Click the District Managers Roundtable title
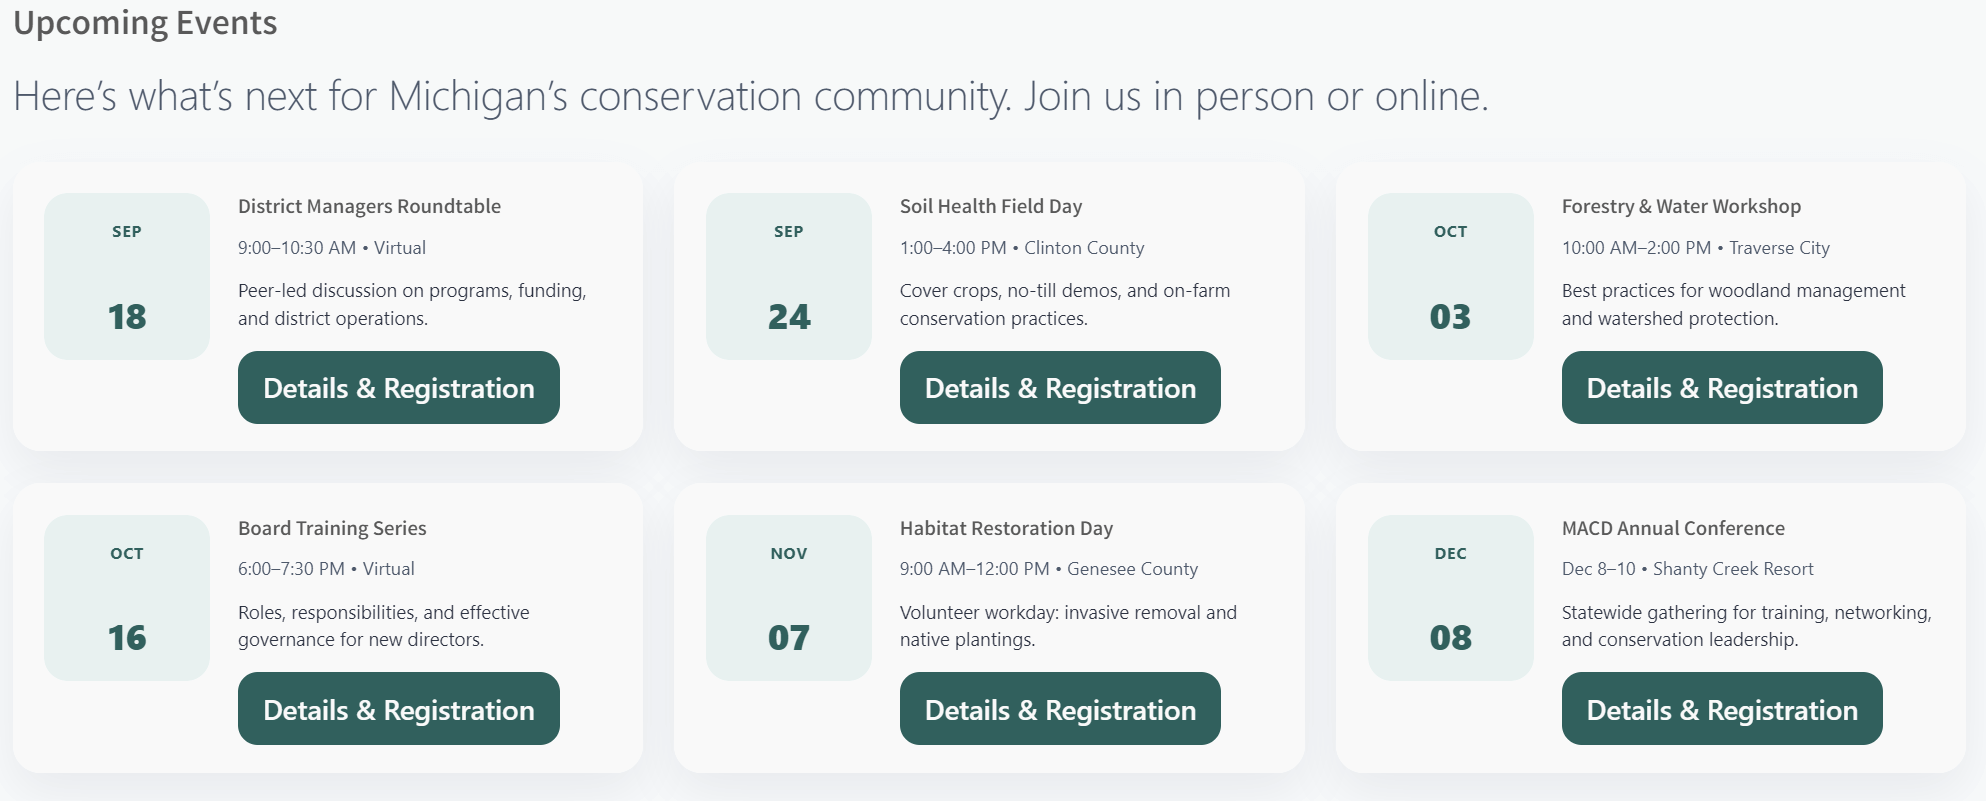This screenshot has width=1986, height=801. [369, 207]
